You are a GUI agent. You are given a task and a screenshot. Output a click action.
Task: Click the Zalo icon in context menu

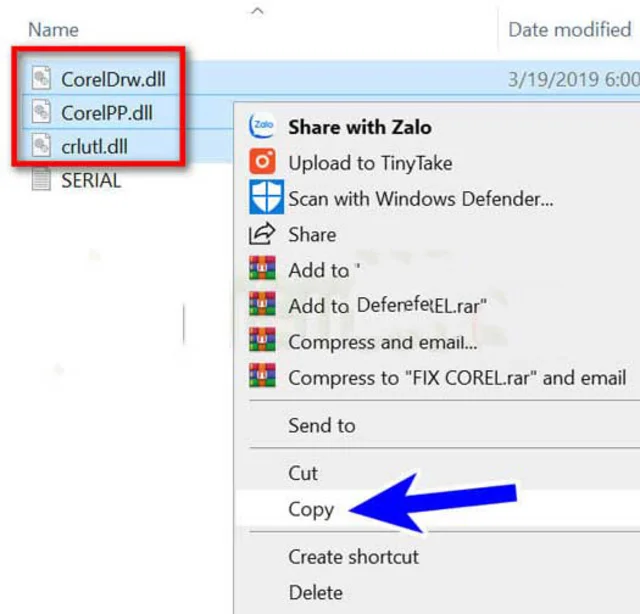262,126
